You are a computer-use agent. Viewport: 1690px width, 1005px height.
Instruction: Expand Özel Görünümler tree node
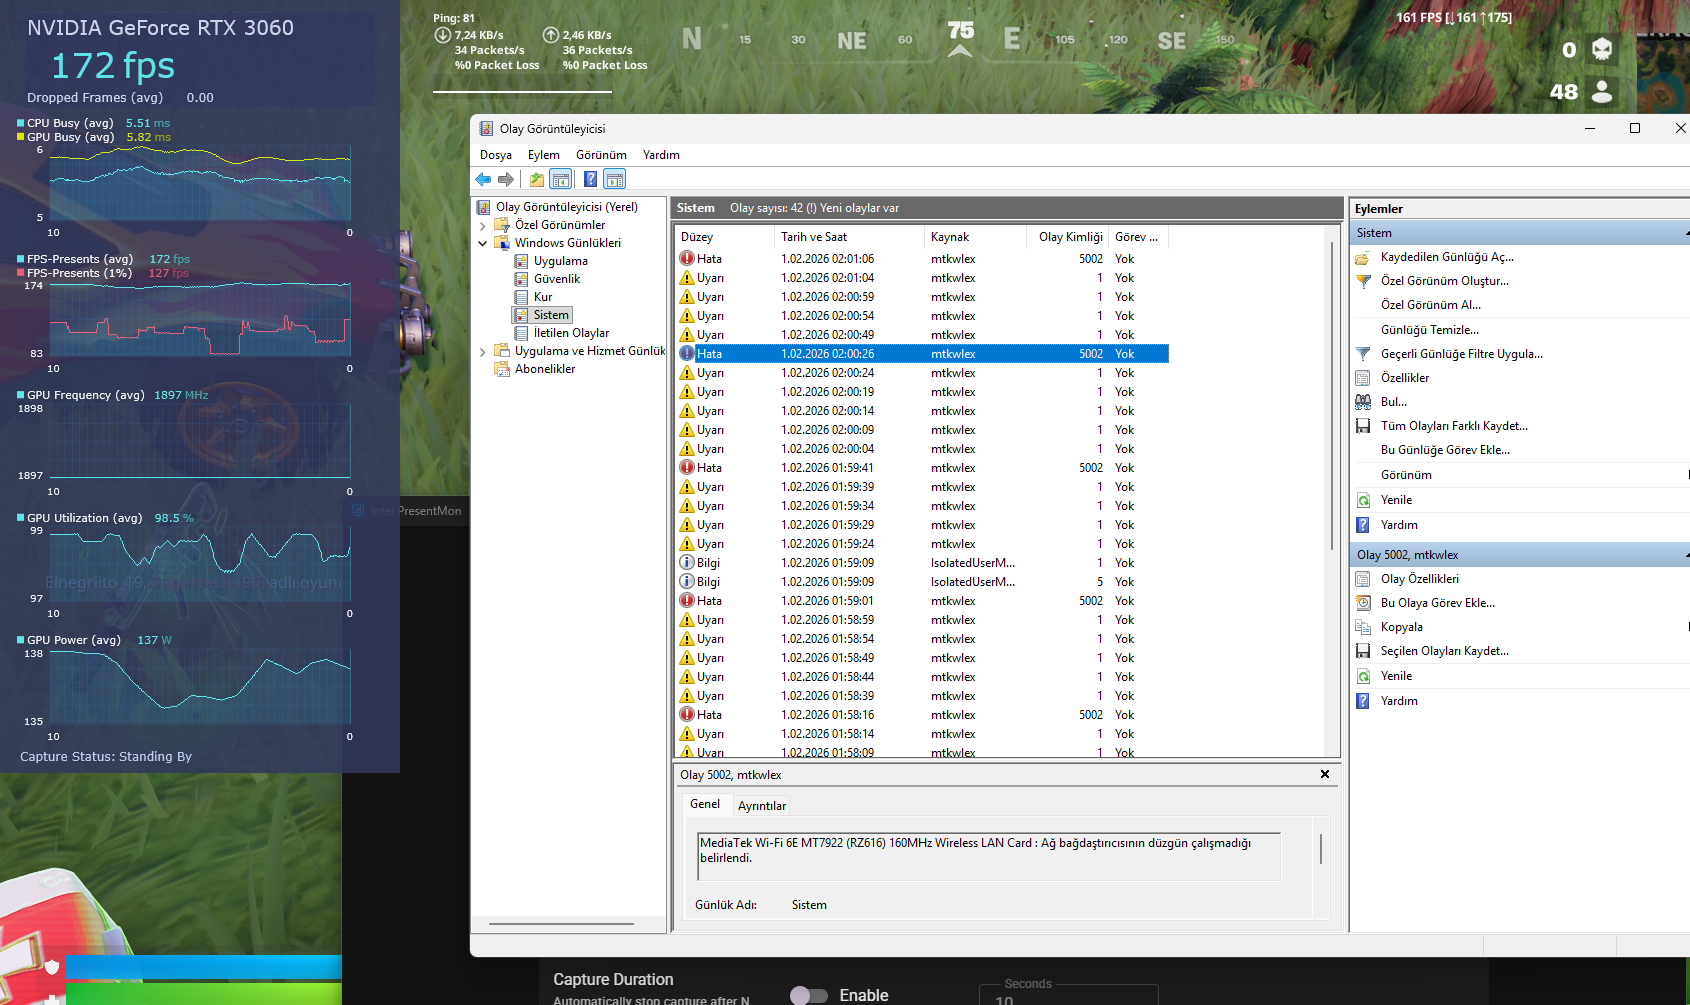(x=483, y=225)
